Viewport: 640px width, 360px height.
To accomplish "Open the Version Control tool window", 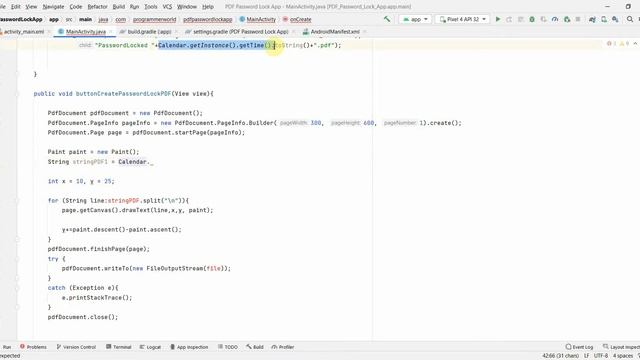I will (76, 347).
